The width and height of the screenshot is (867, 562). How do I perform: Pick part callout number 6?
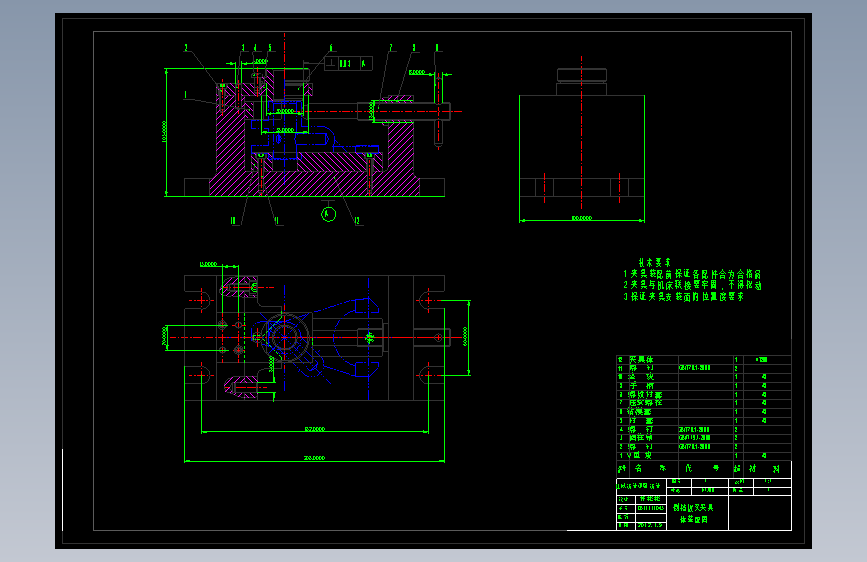pyautogui.click(x=331, y=48)
